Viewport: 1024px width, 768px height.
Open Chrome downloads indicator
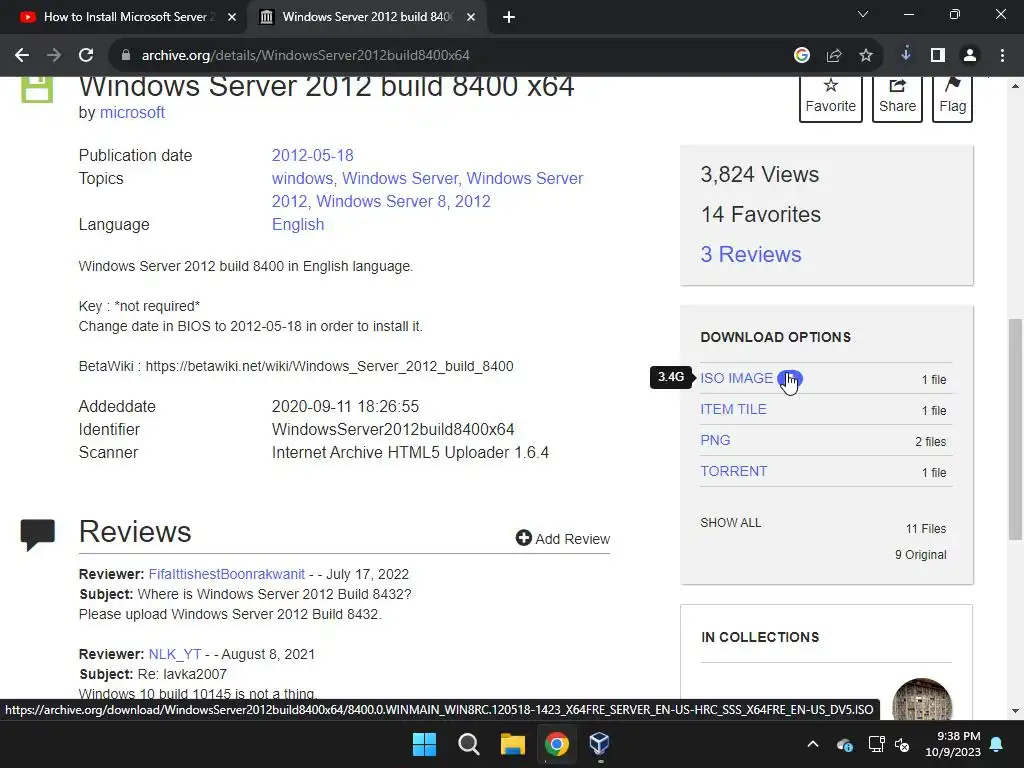point(906,55)
